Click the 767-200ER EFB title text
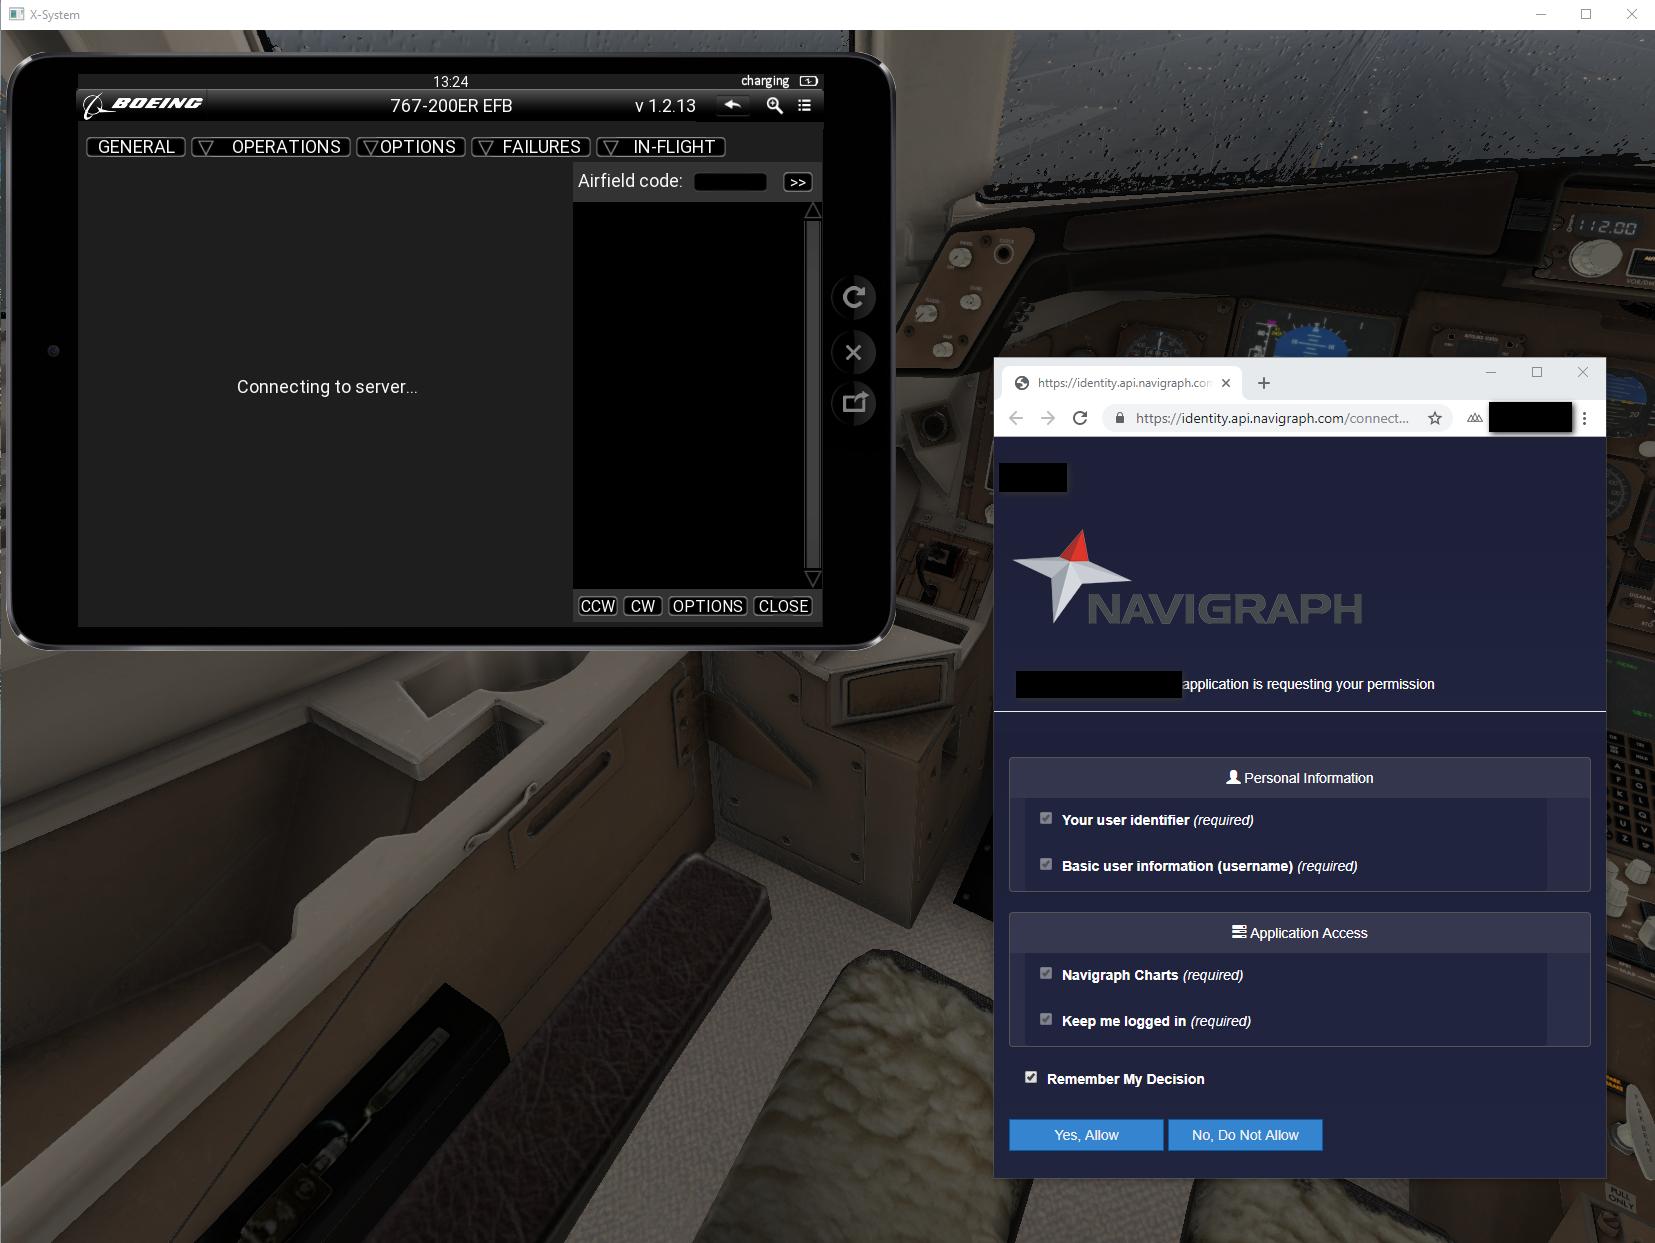Screen dimensions: 1655x1243 click(x=451, y=105)
